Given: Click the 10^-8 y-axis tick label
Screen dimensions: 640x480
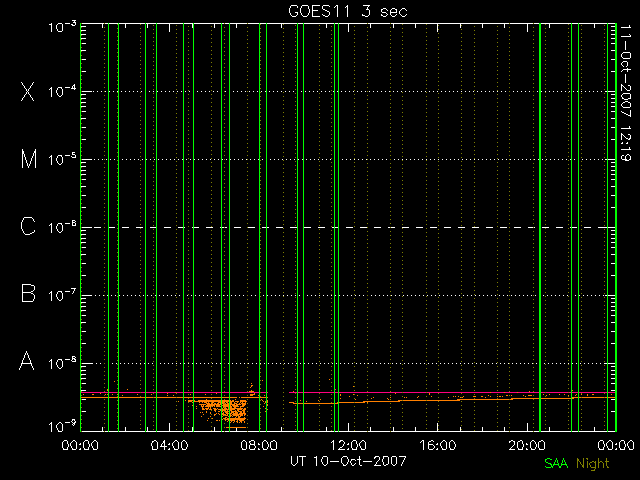Looking at the screenshot, I should [x=62, y=363].
